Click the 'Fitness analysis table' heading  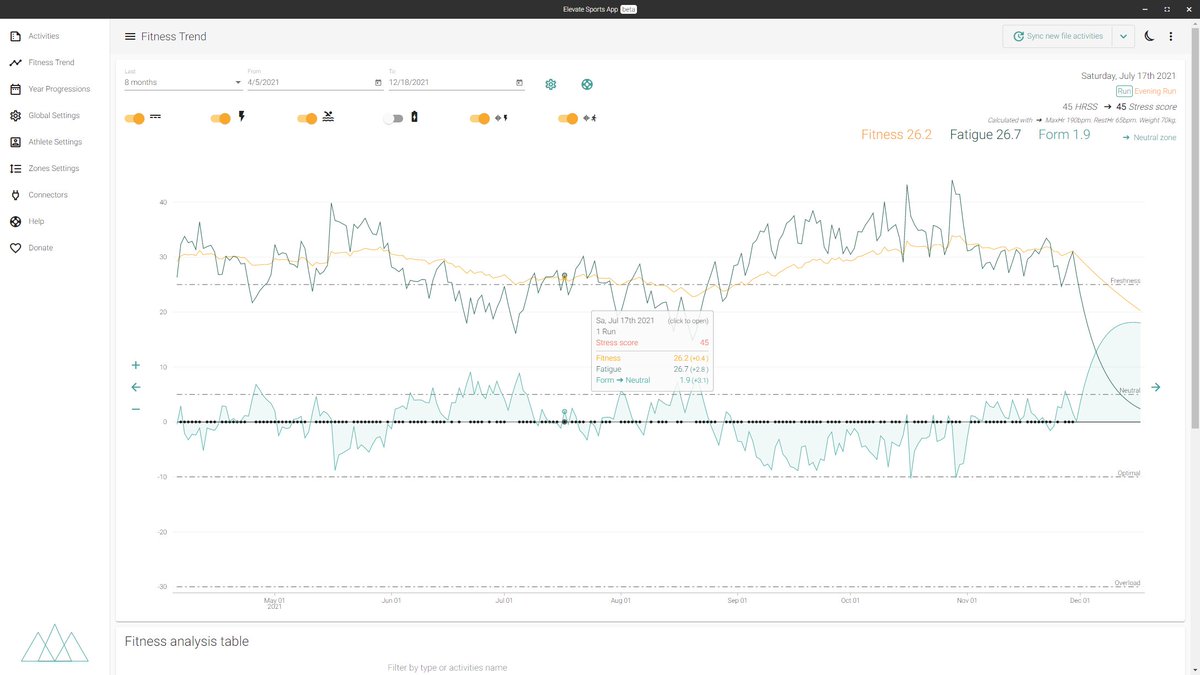pyautogui.click(x=187, y=641)
